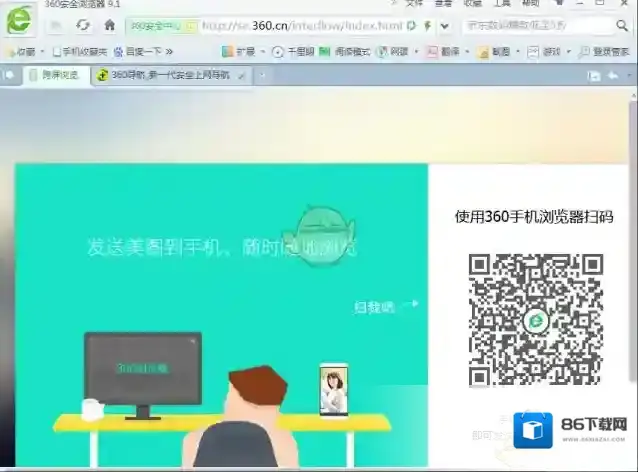
Task: Expand the 游戏 dropdown arrow
Action: click(x=569, y=52)
